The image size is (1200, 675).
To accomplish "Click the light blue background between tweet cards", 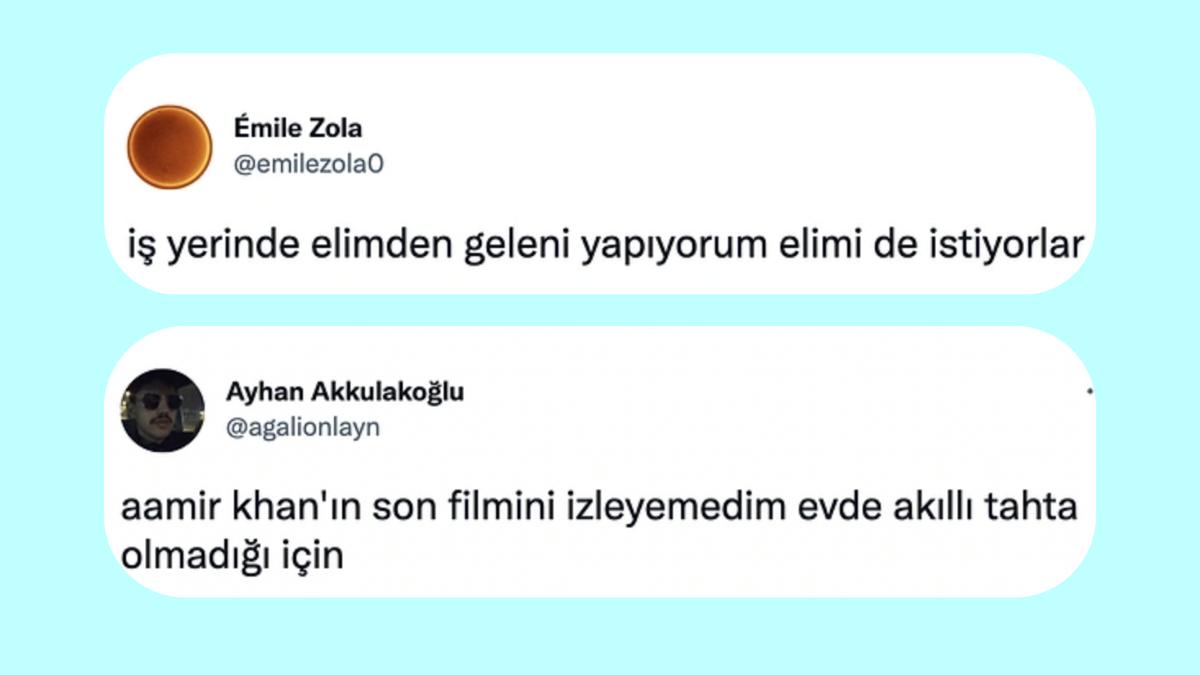I will point(600,310).
